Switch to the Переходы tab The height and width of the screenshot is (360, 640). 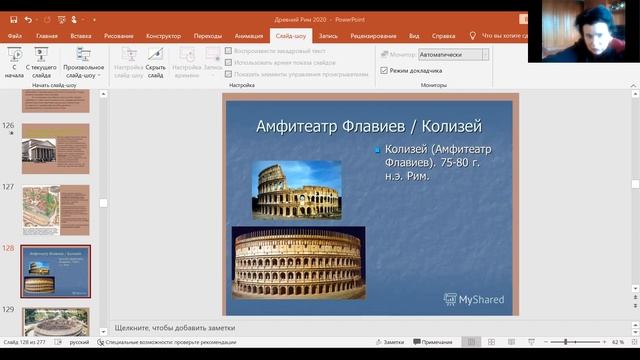[208, 36]
